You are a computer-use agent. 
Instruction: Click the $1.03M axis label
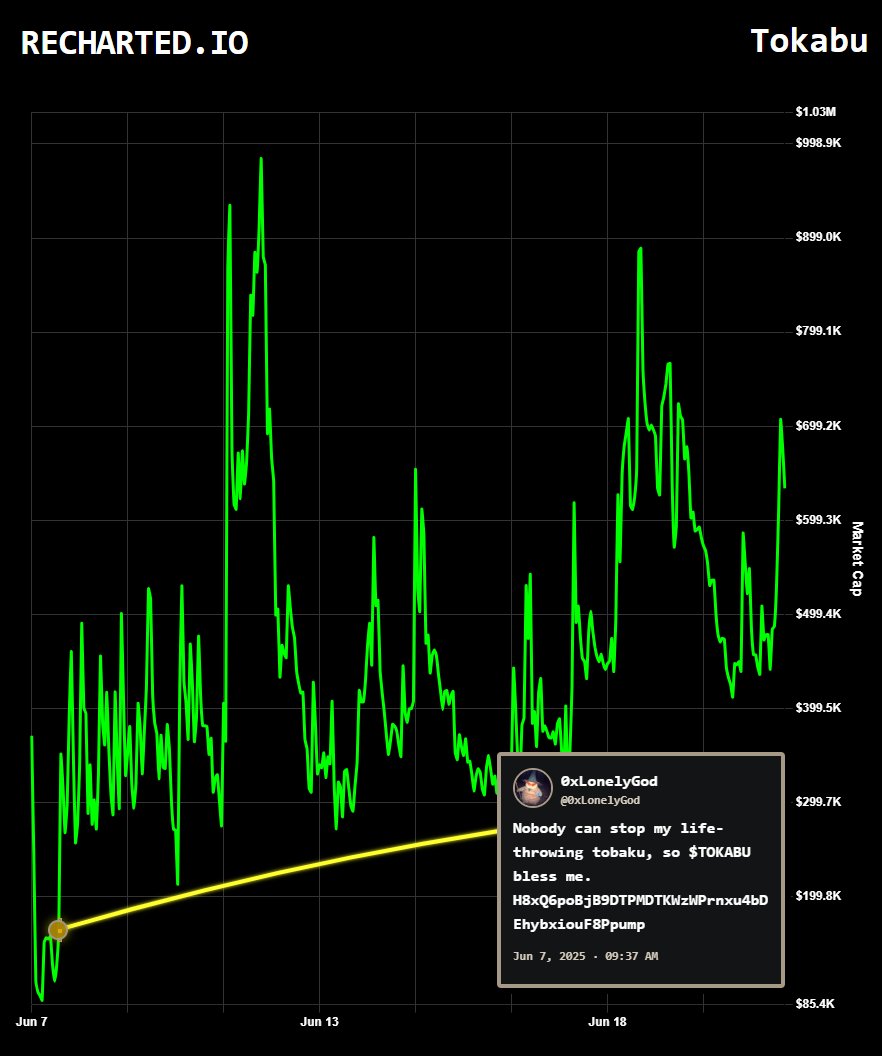(x=815, y=112)
